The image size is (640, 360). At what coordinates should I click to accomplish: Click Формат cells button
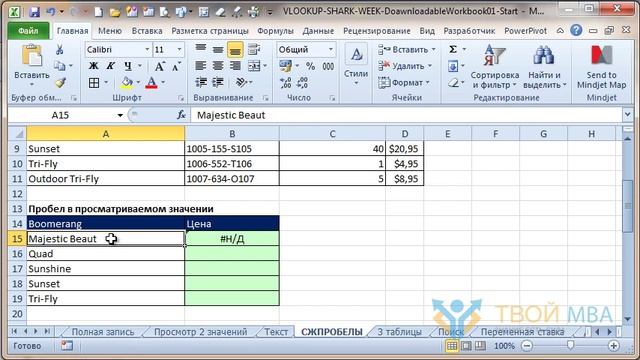click(404, 82)
